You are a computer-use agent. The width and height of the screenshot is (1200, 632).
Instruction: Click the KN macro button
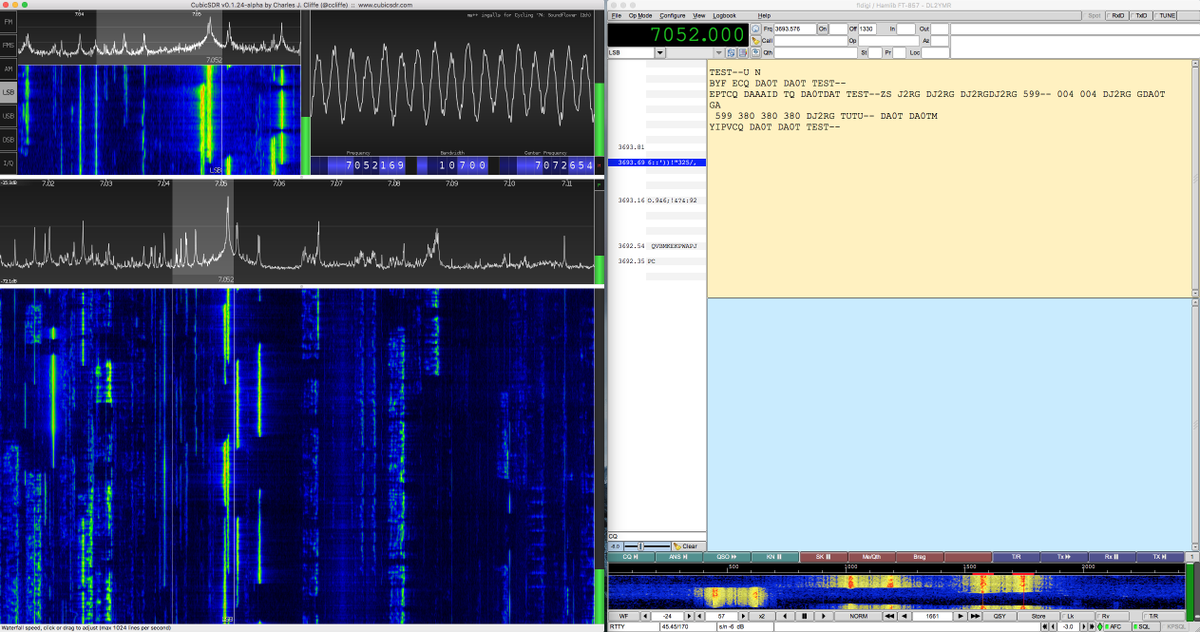pyautogui.click(x=774, y=557)
